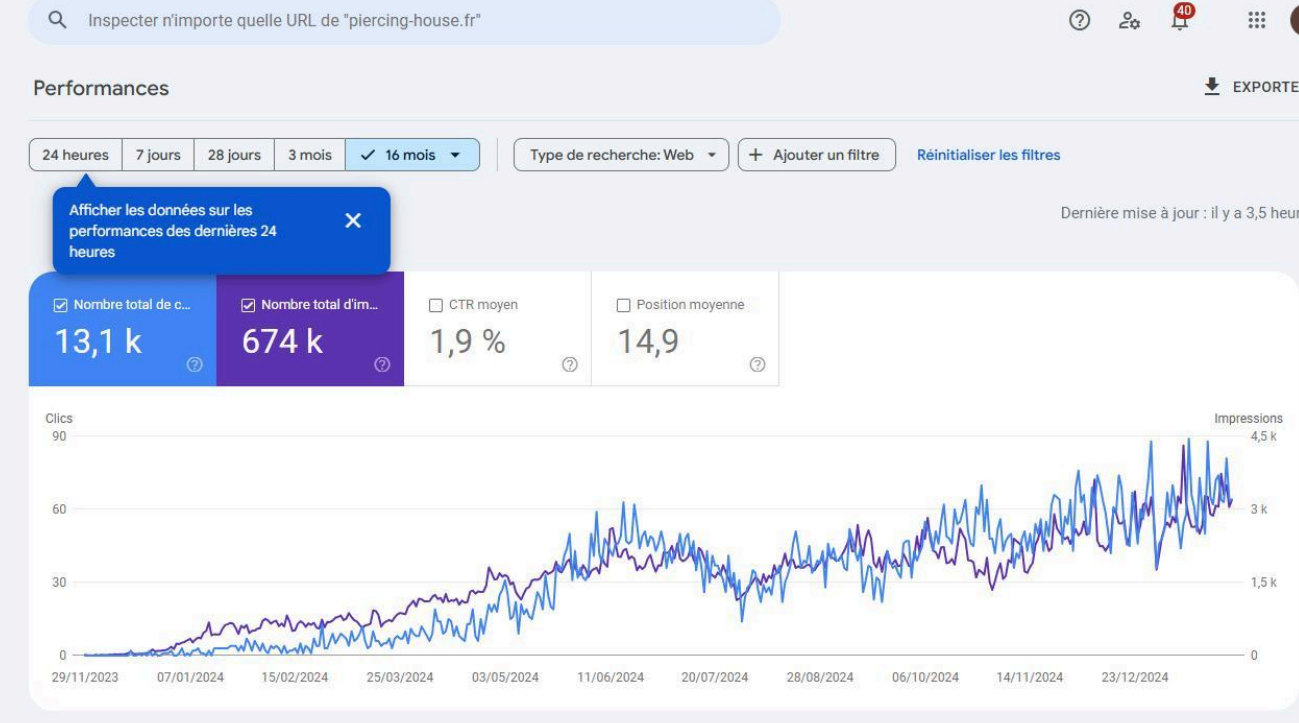This screenshot has height=723, width=1299.
Task: Open help for total impressions card
Action: (382, 365)
